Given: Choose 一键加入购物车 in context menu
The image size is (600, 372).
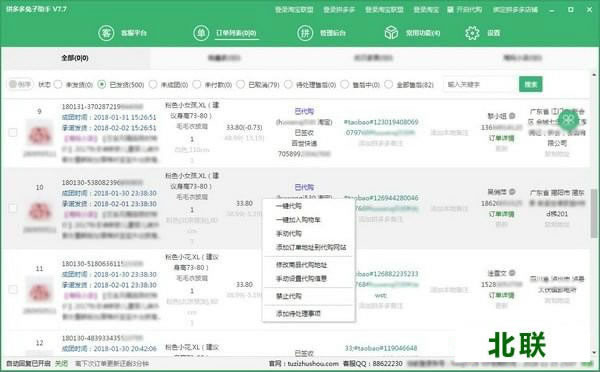Looking at the screenshot, I should coord(298,220).
